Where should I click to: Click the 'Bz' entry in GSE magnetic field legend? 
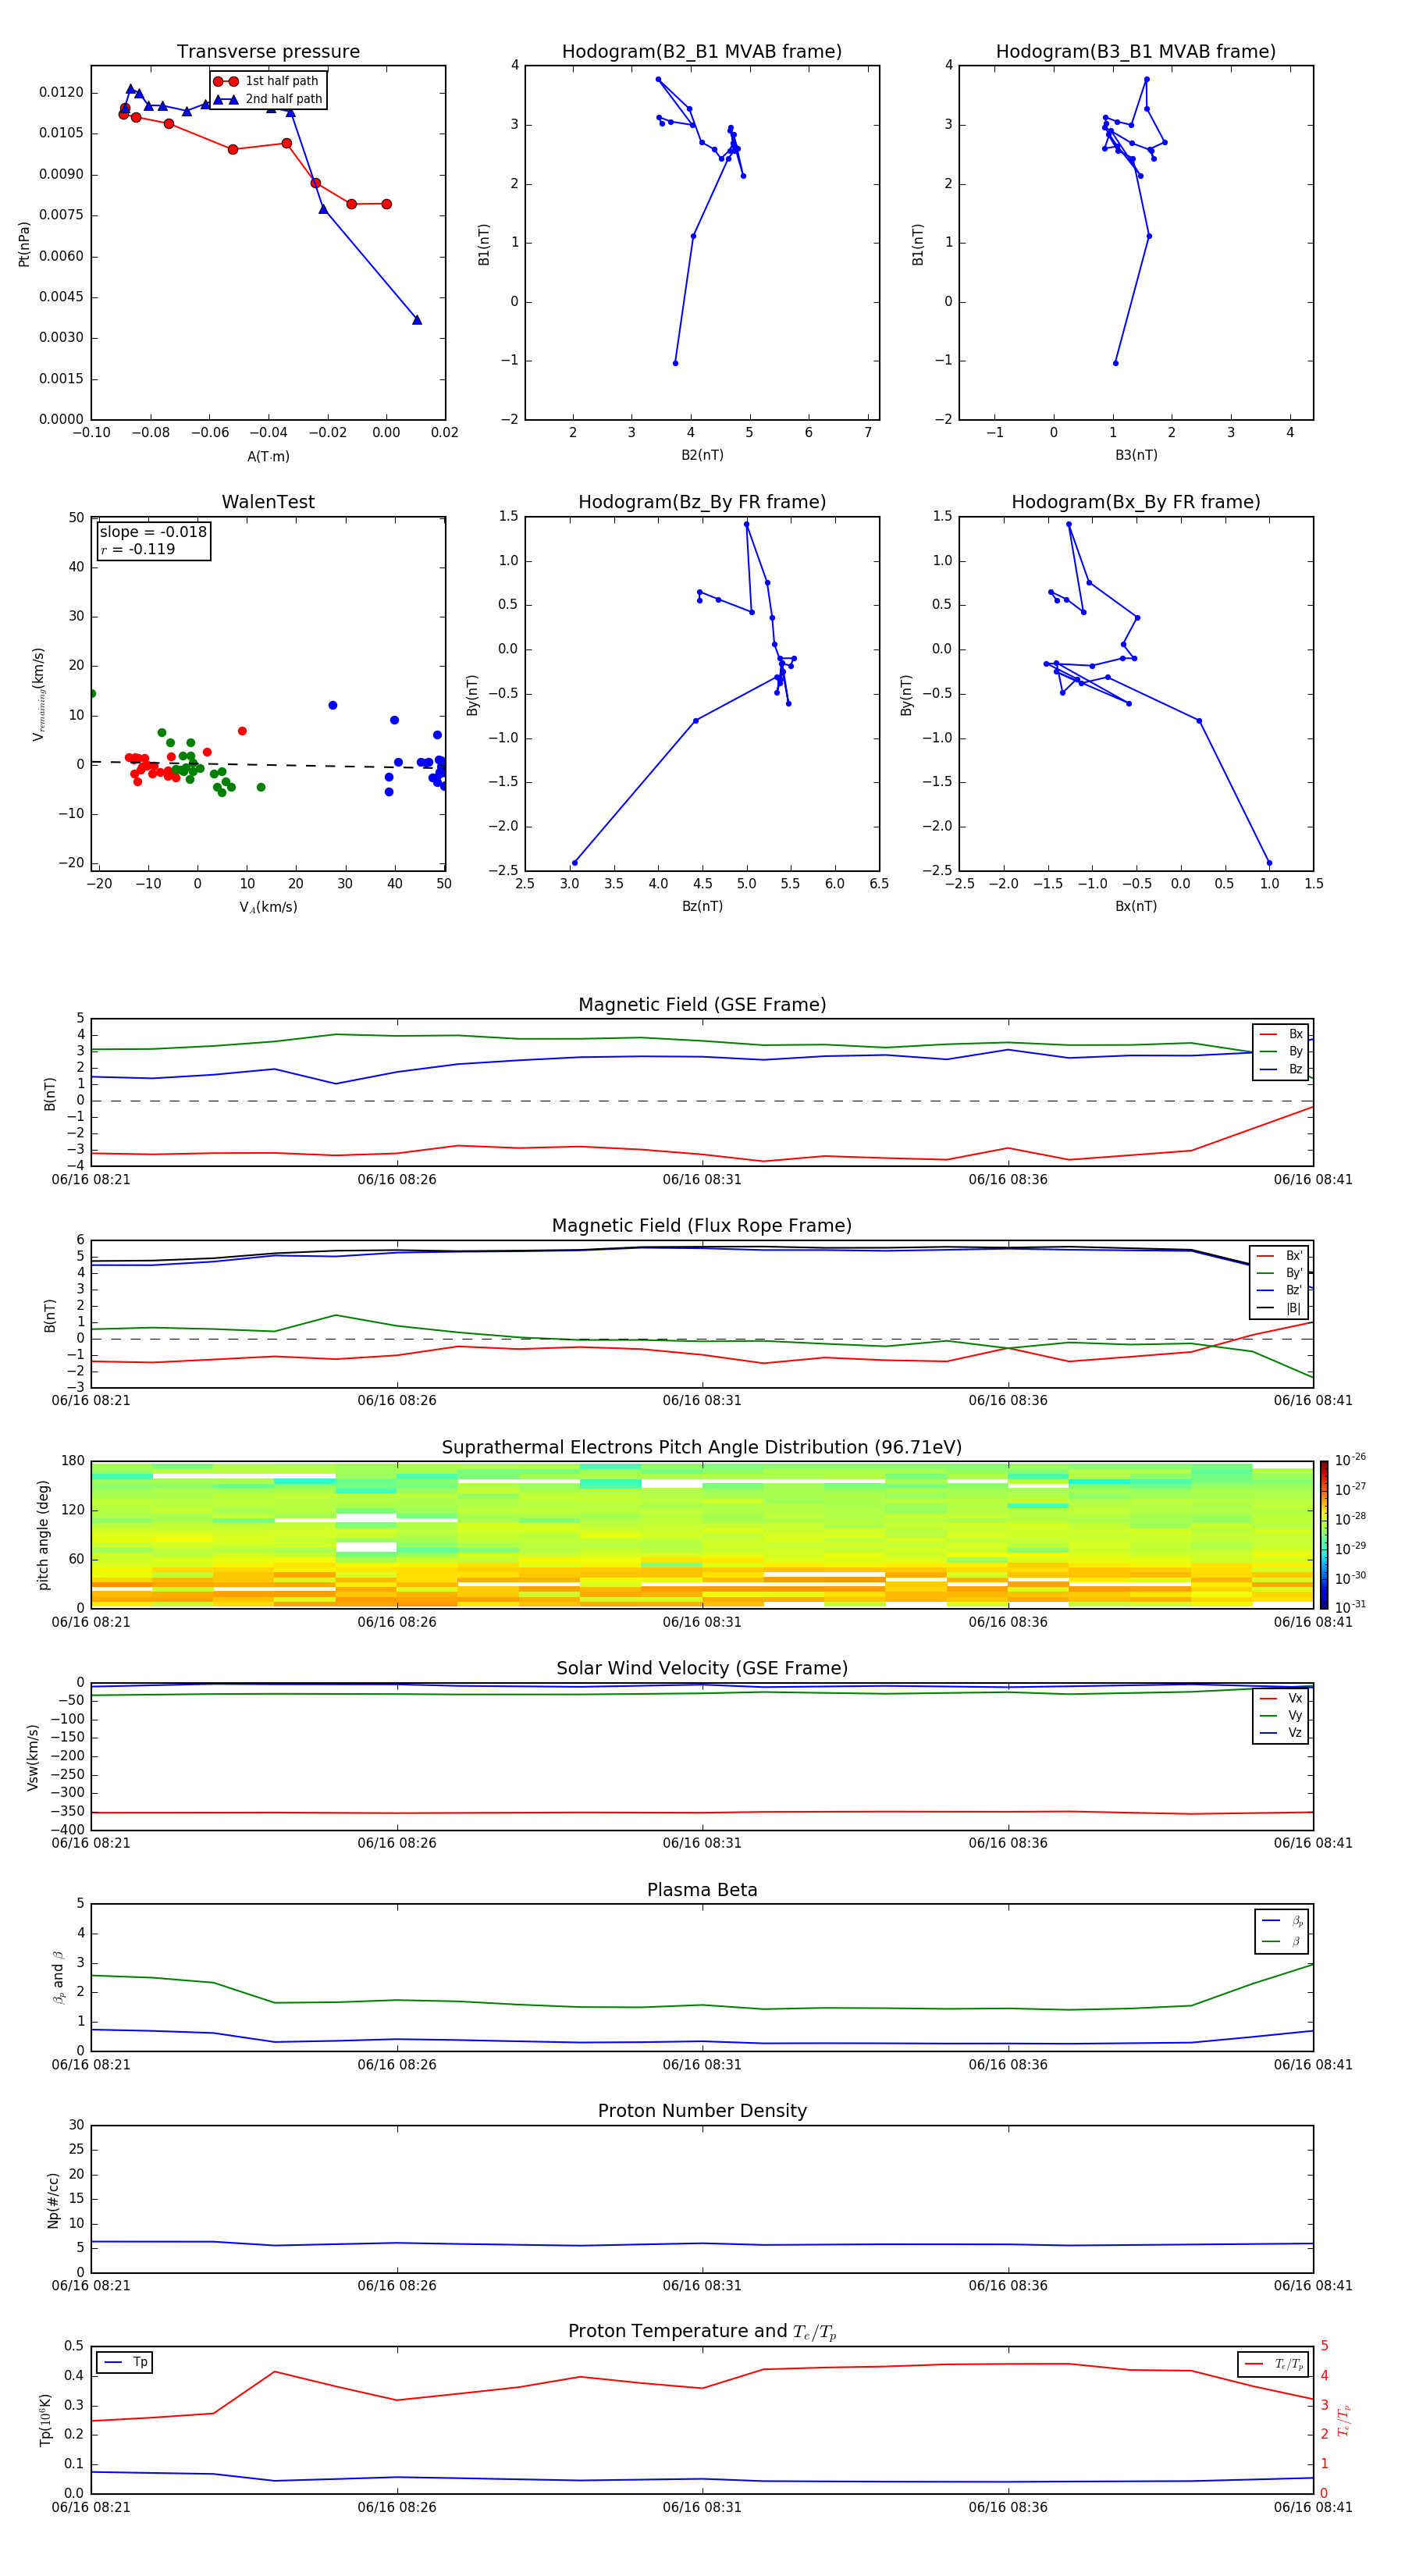tap(1281, 1069)
